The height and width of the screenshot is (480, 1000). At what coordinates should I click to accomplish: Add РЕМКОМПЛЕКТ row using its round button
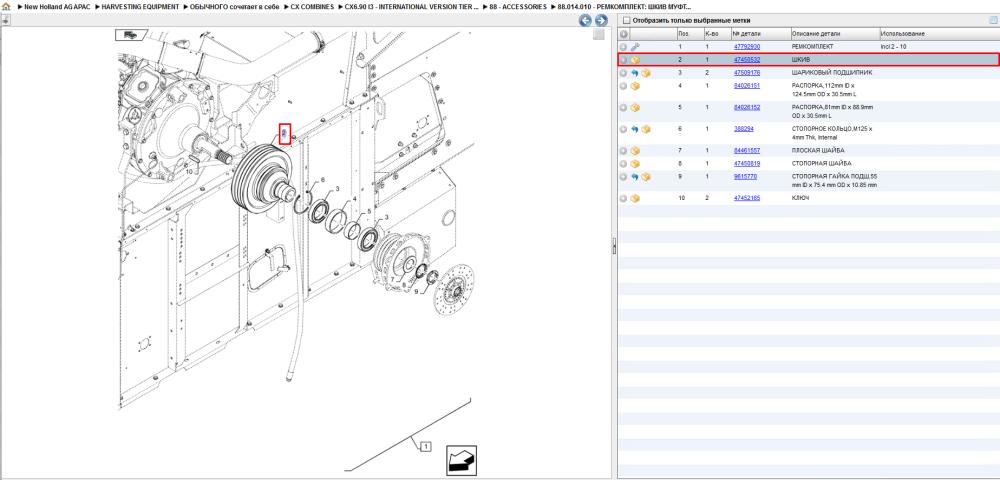pos(623,47)
